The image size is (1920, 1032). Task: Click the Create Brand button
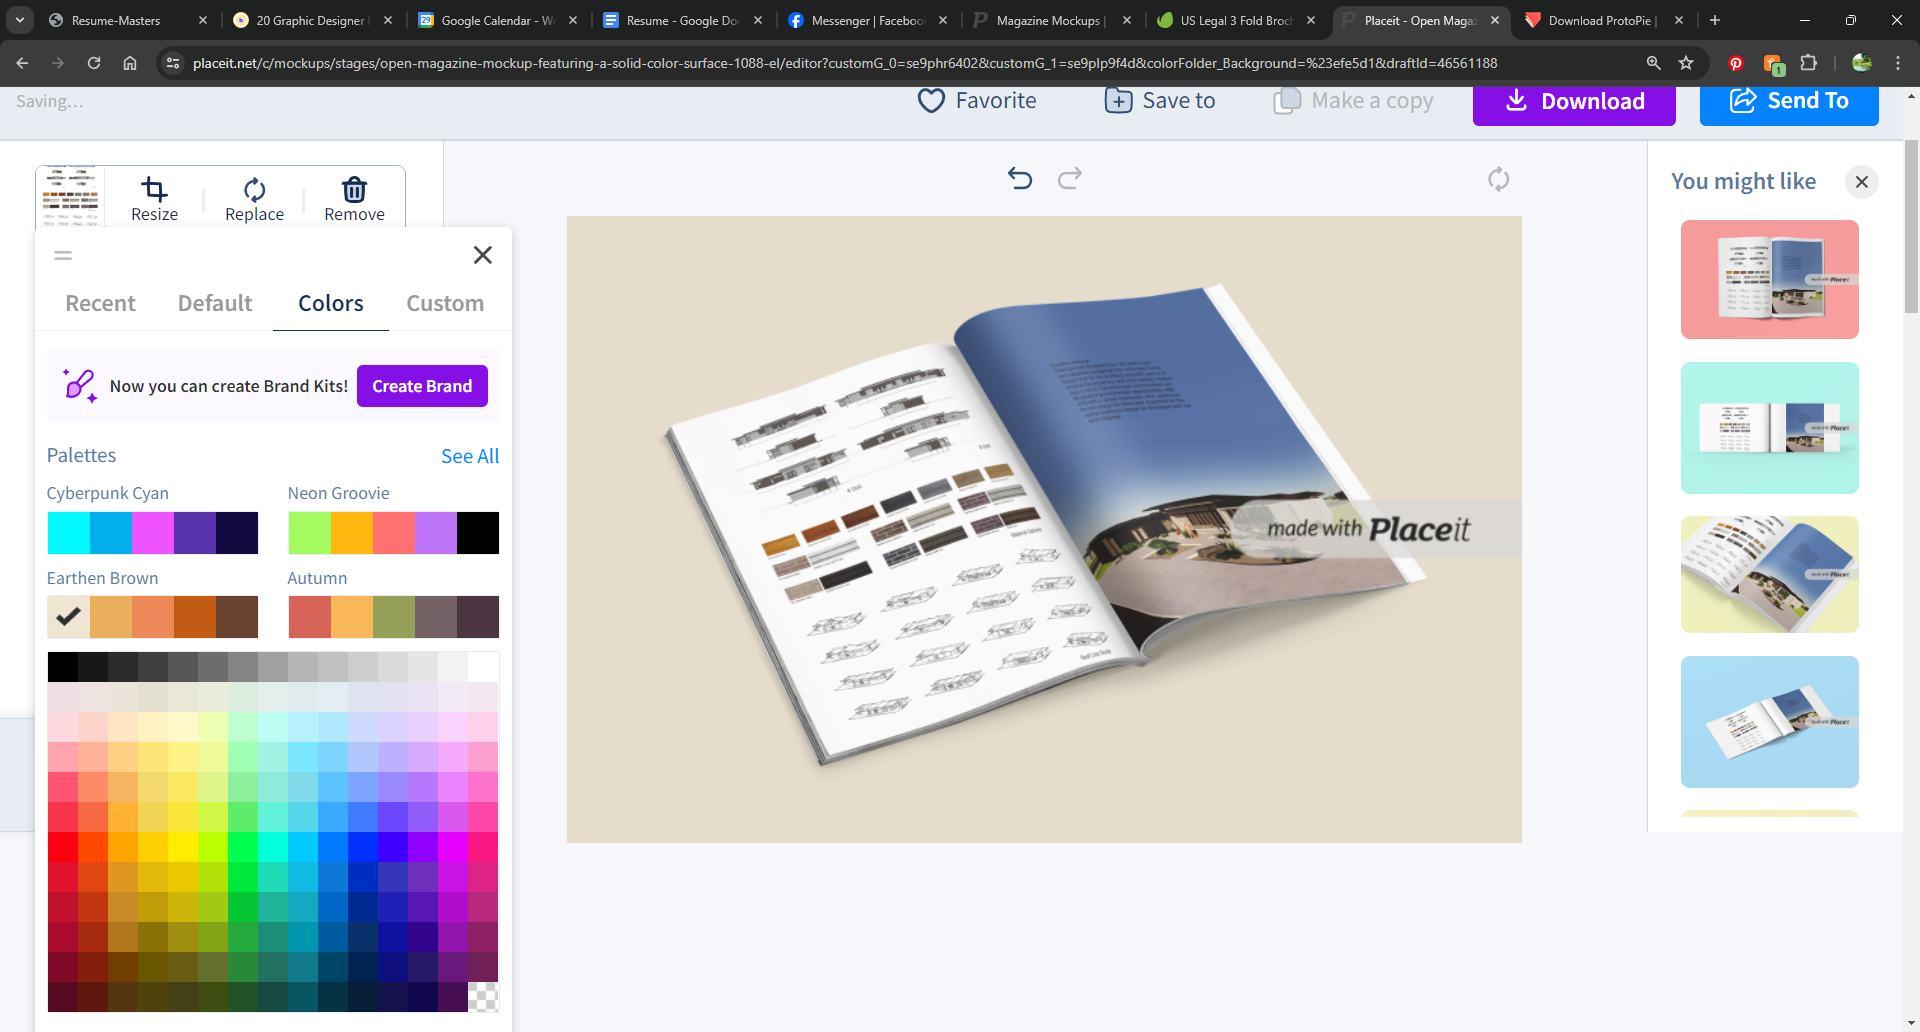point(422,386)
